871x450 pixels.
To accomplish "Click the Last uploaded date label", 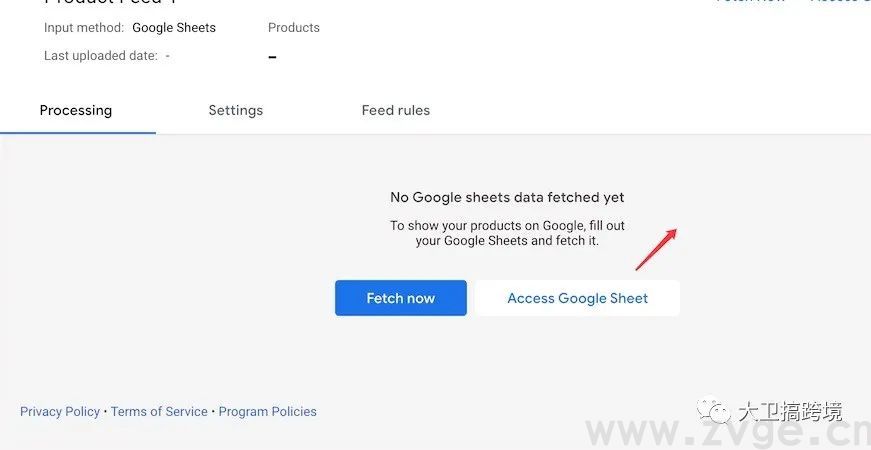I will (x=100, y=56).
